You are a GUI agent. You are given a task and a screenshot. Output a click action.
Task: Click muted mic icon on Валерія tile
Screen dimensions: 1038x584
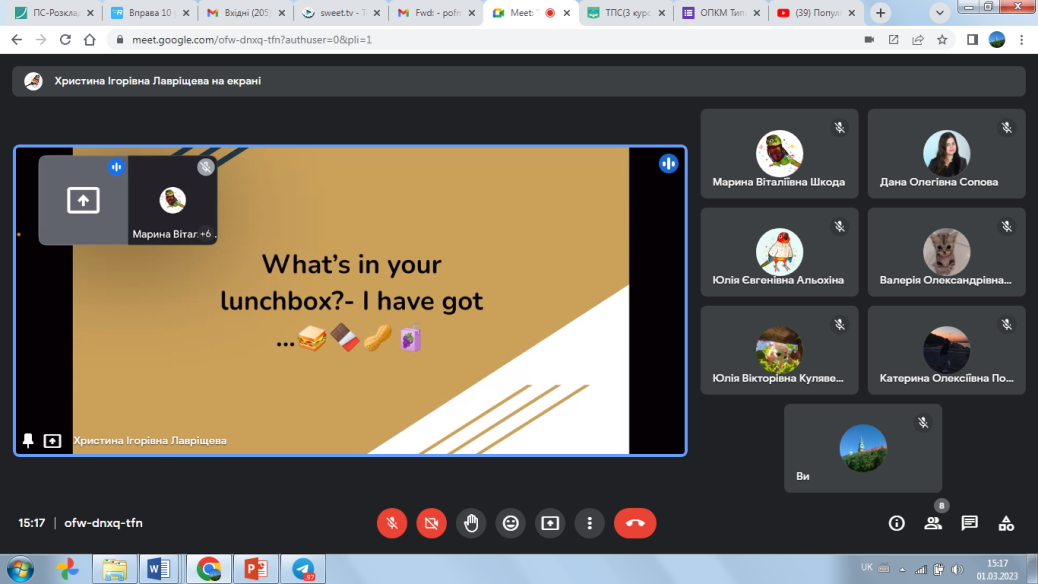(1007, 226)
